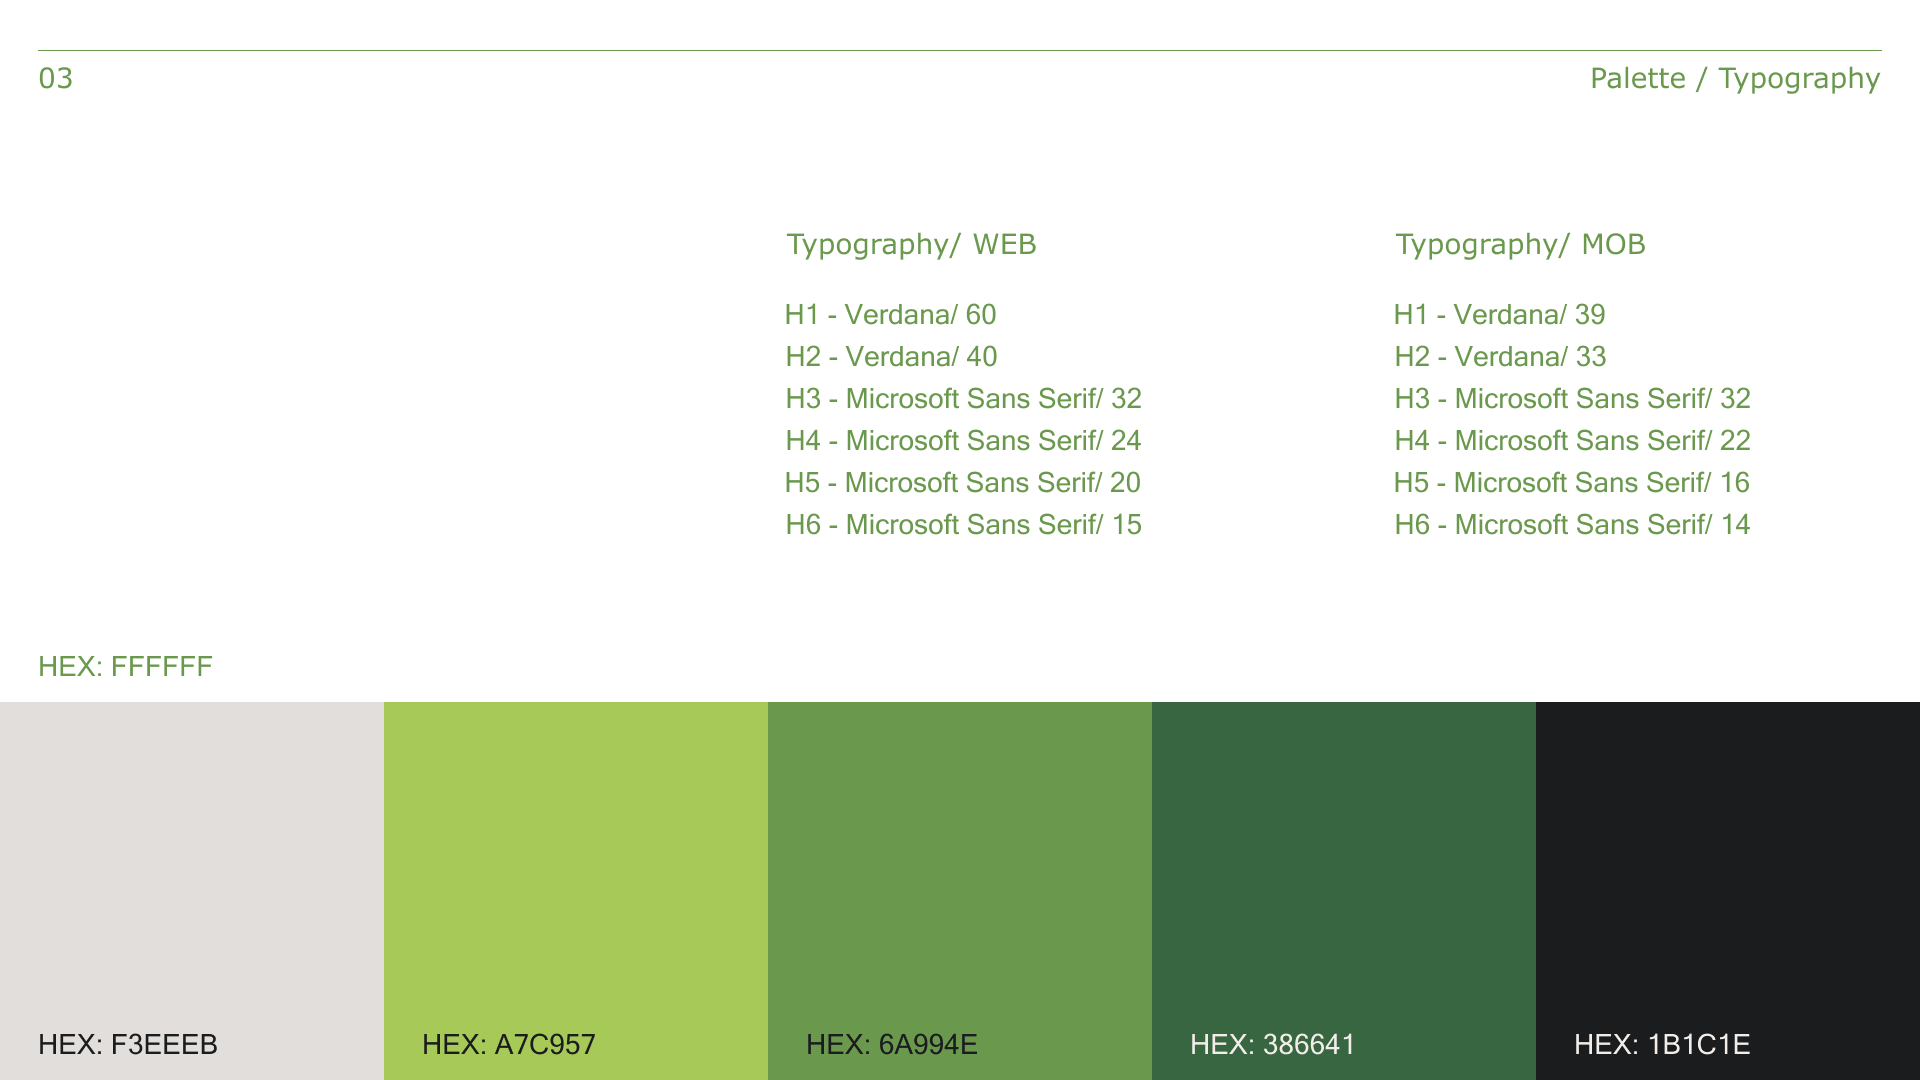Select the 1B1C1E near-black swatch

pyautogui.click(x=1728, y=890)
